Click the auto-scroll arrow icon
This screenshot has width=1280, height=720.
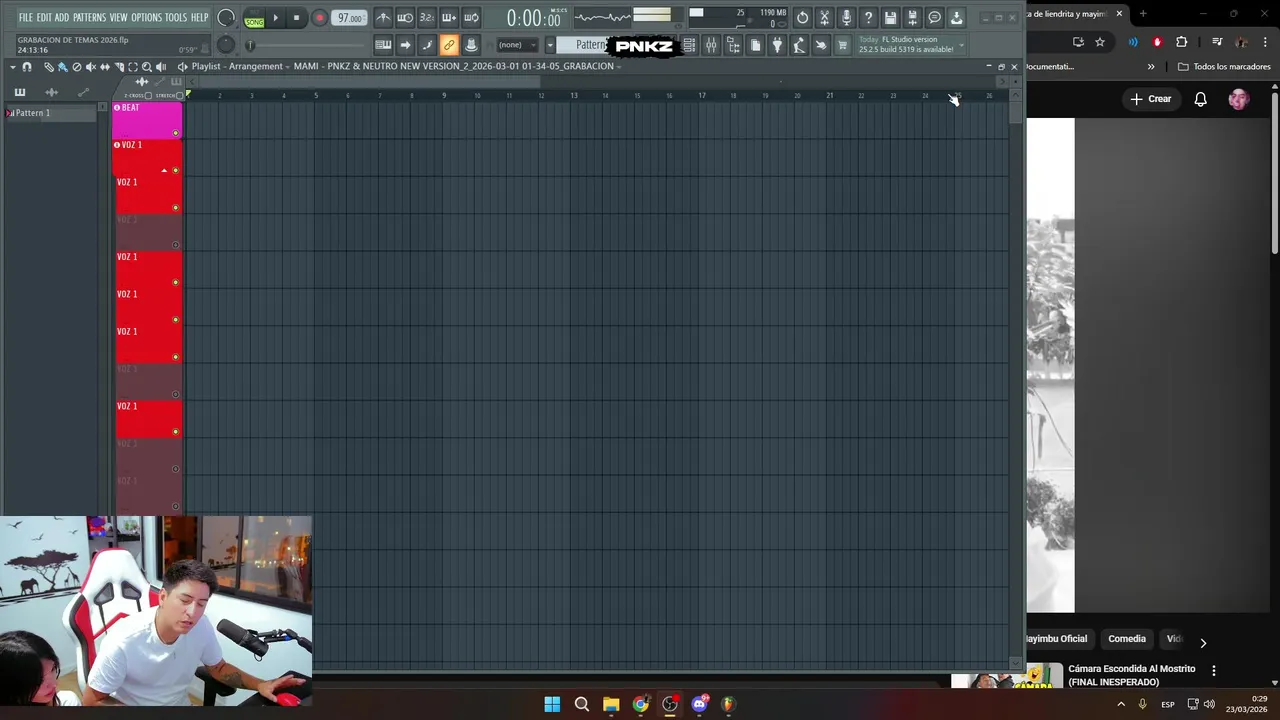click(405, 45)
